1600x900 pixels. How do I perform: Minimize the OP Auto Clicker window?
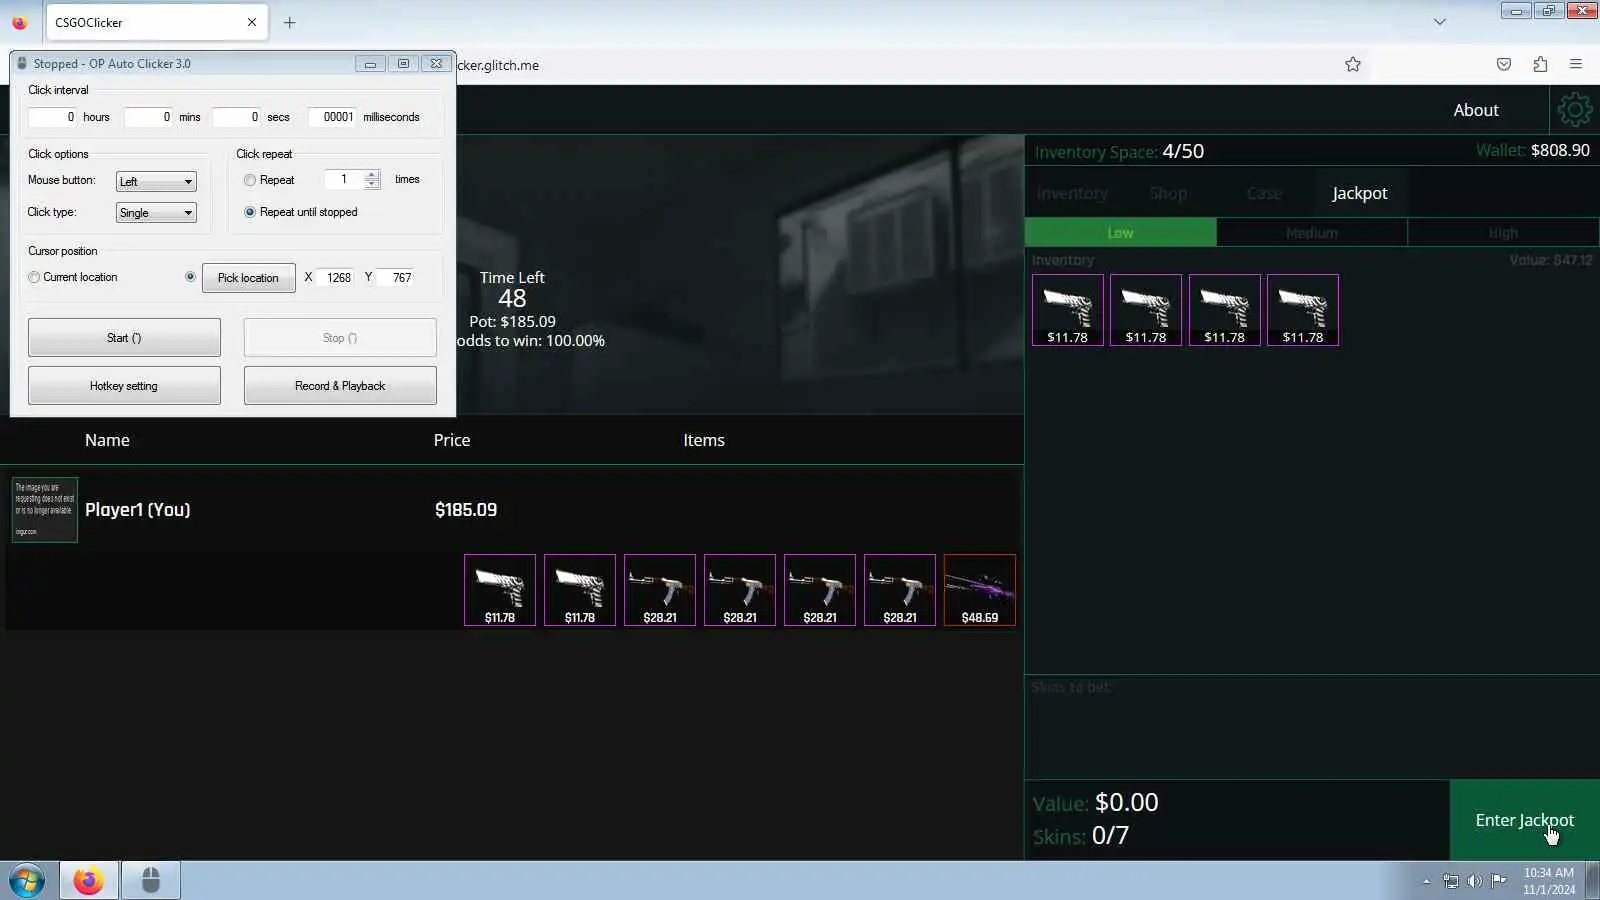pyautogui.click(x=370, y=64)
